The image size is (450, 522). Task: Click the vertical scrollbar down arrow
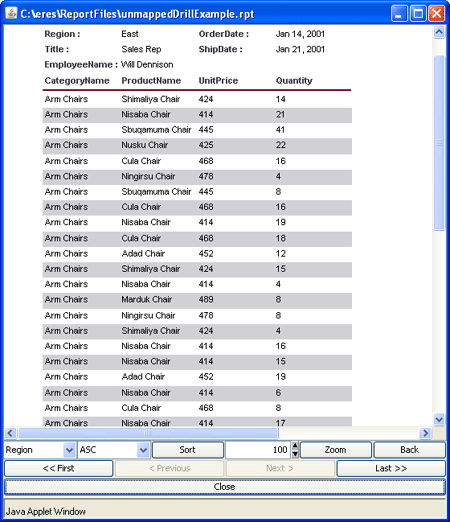[439, 419]
